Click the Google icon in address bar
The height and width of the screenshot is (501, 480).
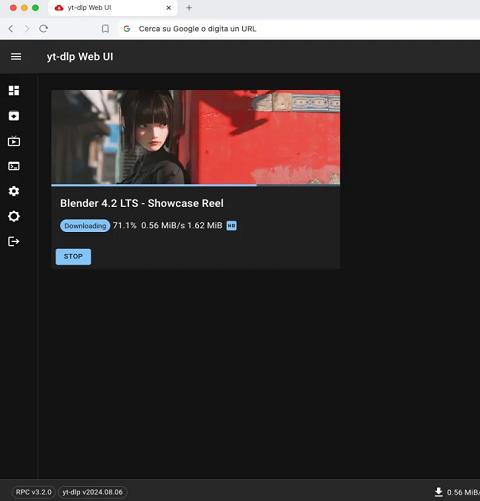coord(127,29)
